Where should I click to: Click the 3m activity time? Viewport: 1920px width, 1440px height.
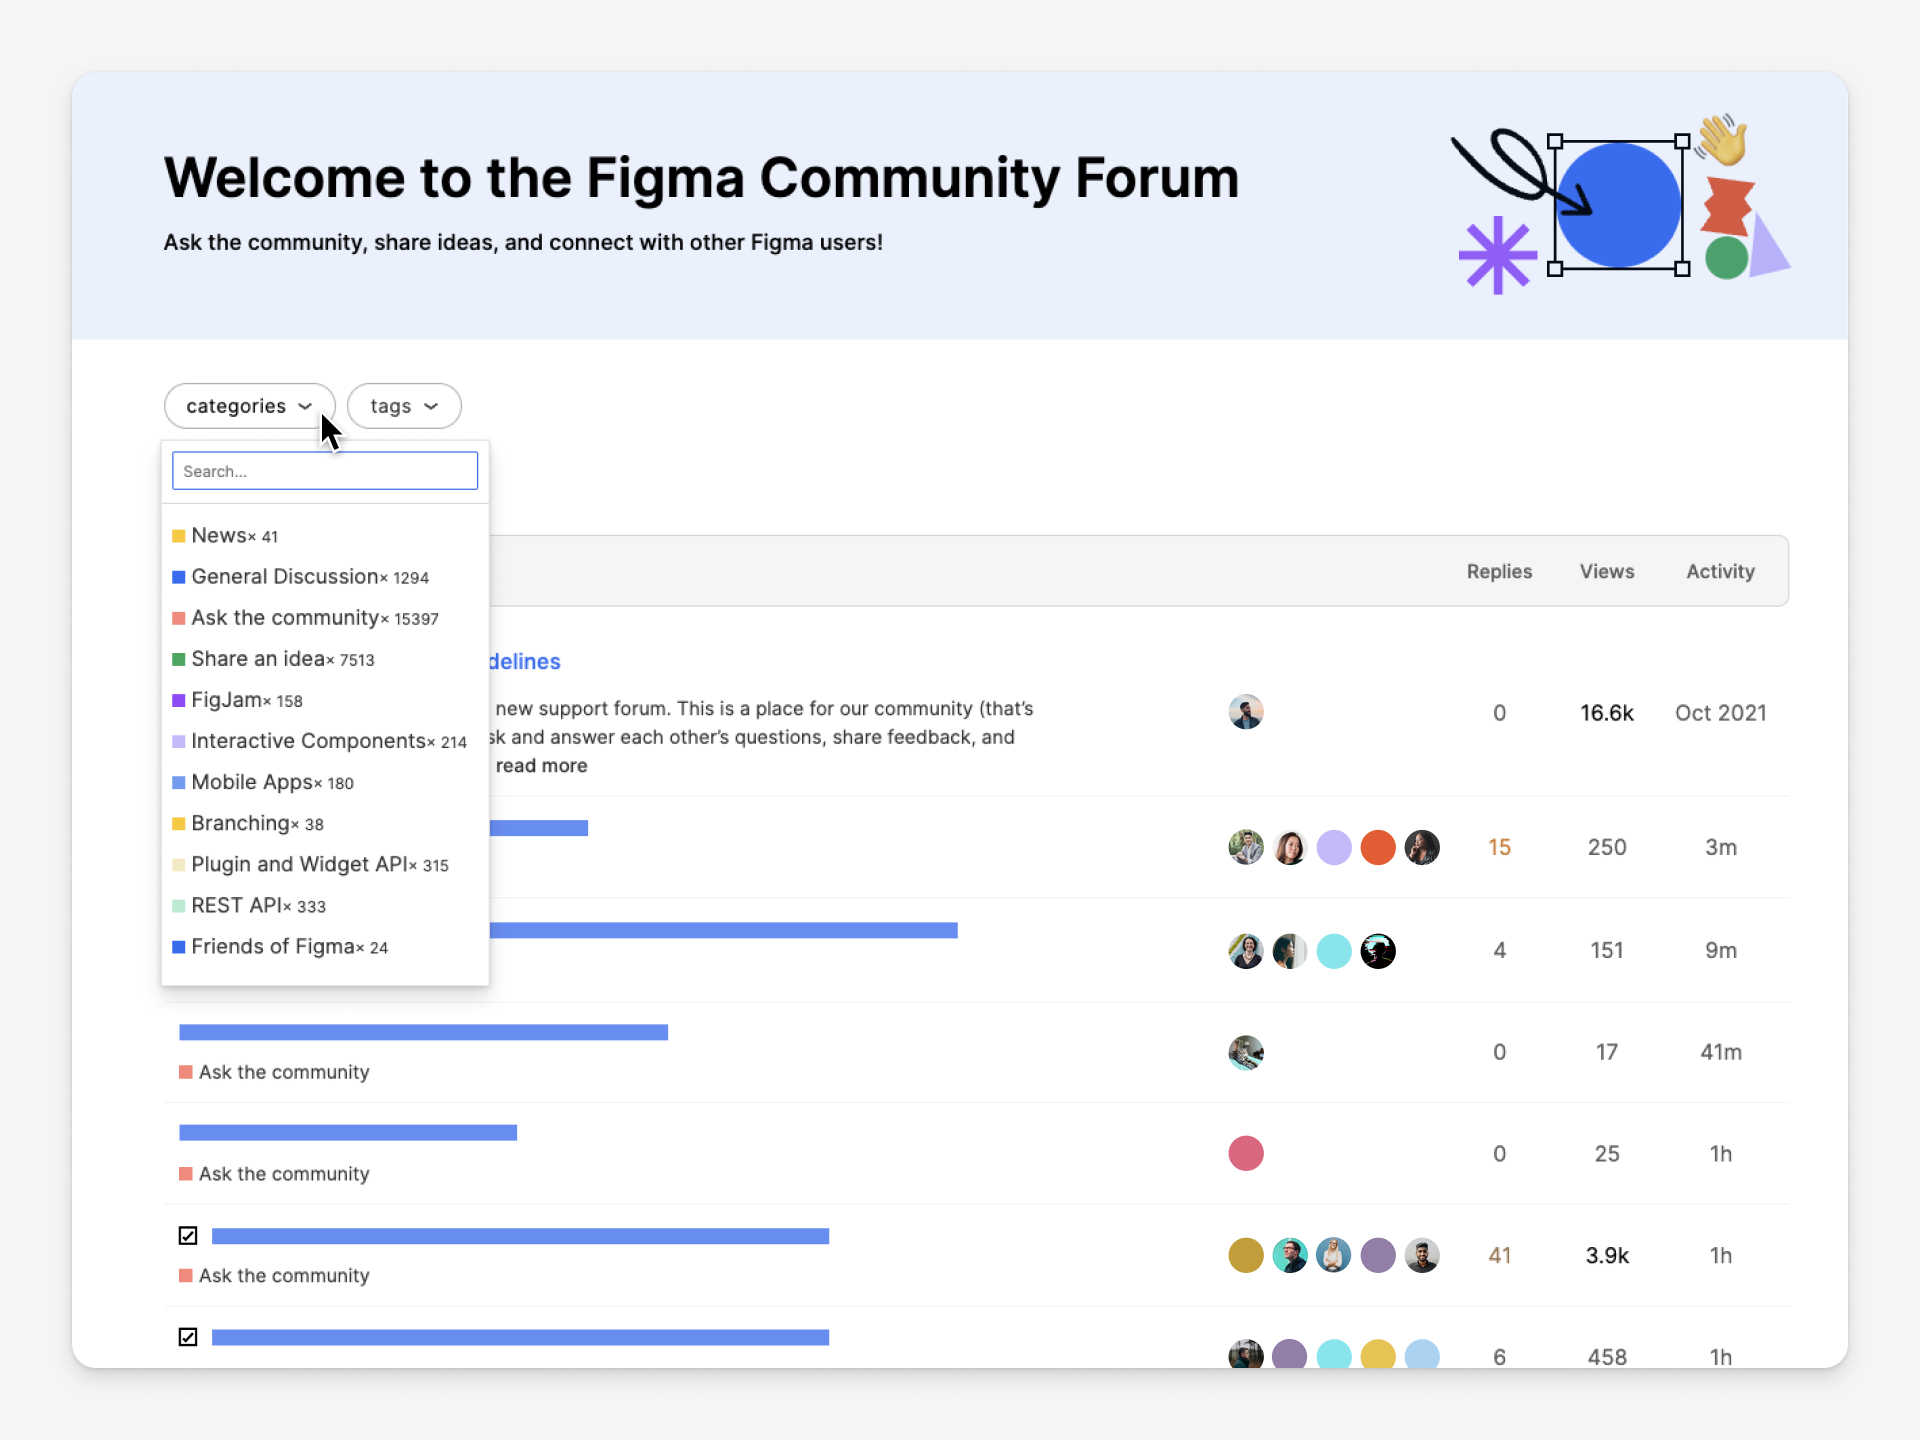pos(1720,847)
